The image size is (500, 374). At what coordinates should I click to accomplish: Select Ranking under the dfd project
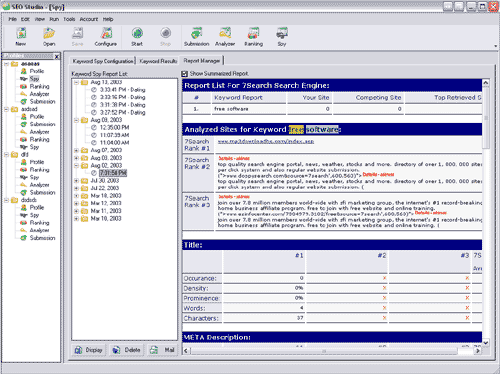click(39, 170)
